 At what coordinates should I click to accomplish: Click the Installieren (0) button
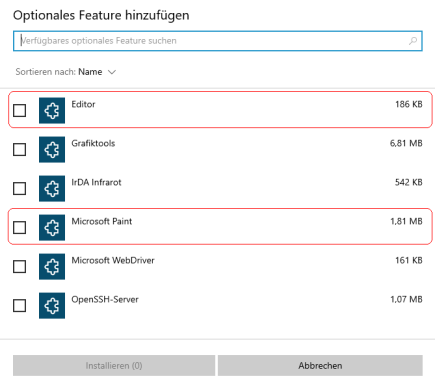click(x=114, y=366)
